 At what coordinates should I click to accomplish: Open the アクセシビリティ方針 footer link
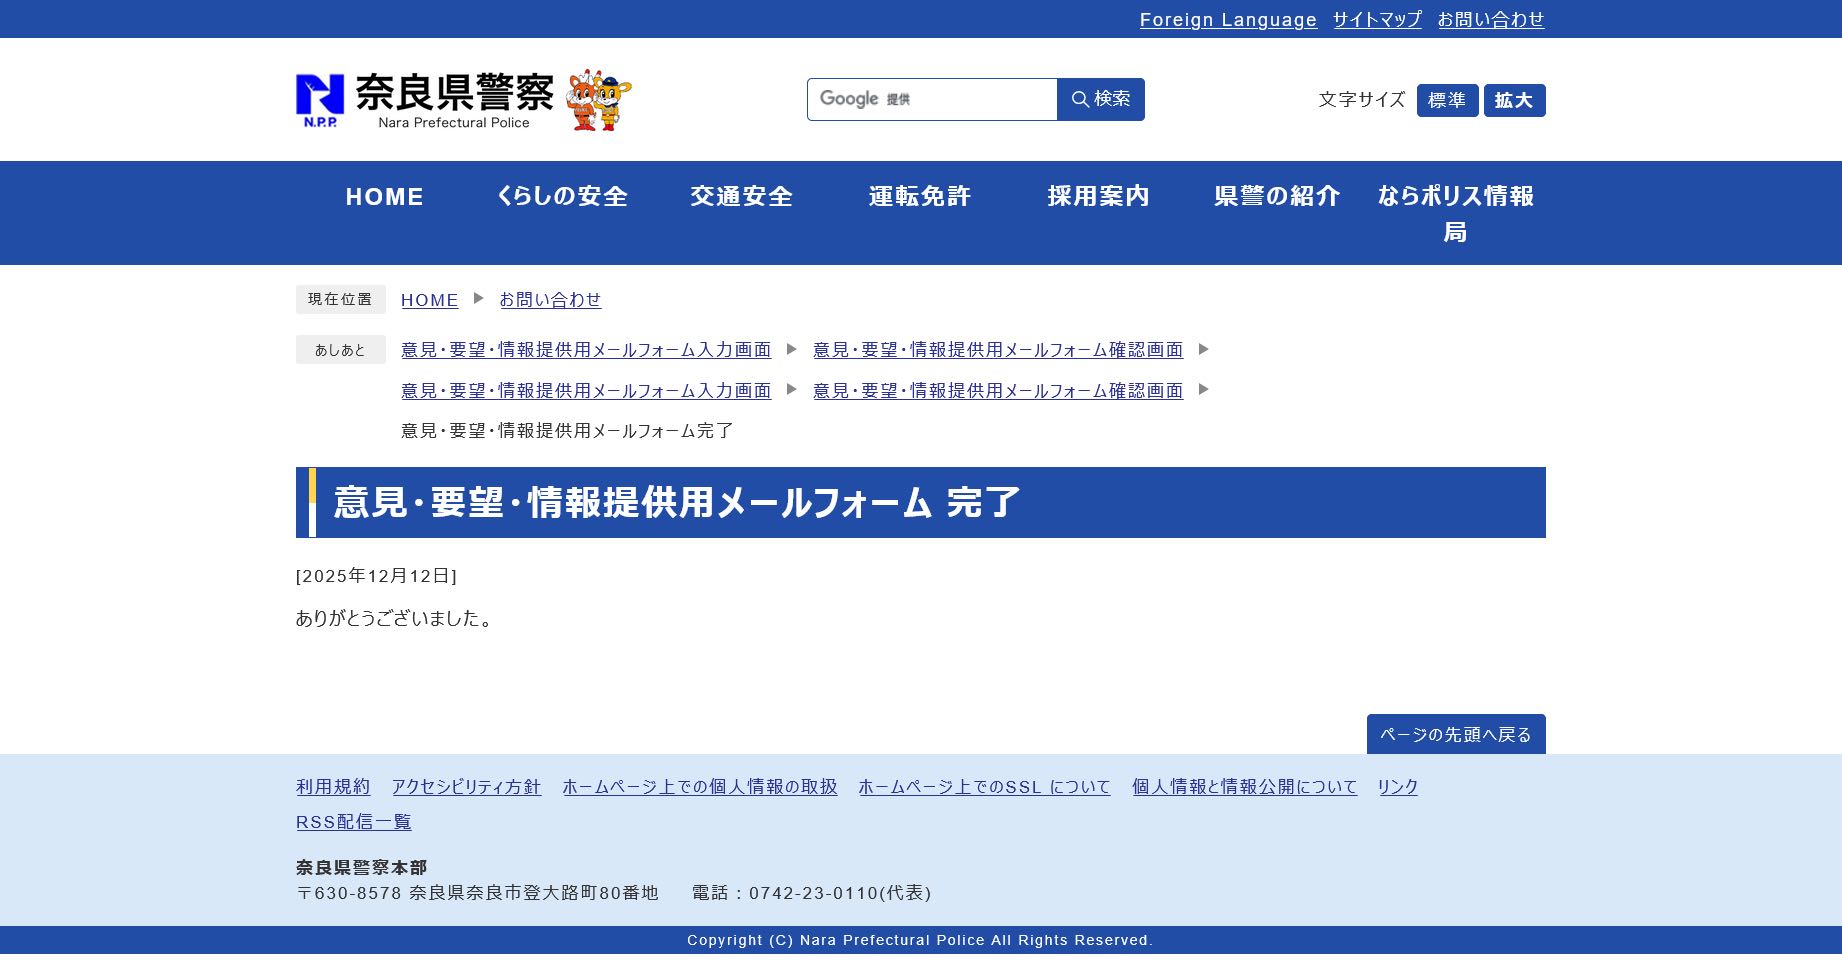466,787
